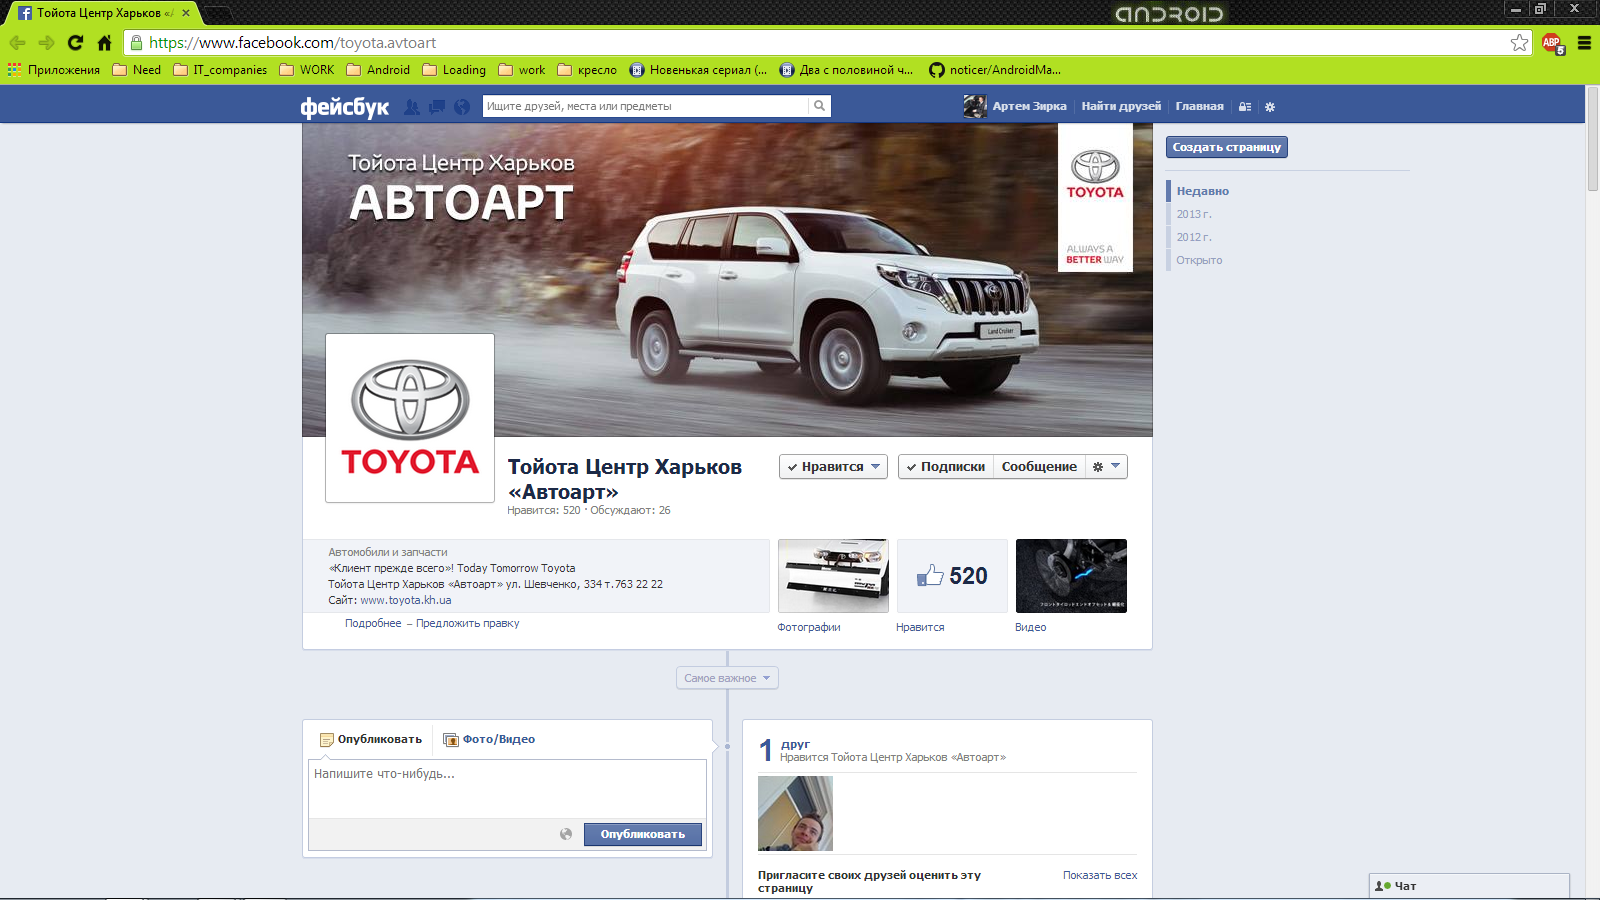Open friend requests icon in Facebook bar
Screen dimensions: 1600x900
(412, 107)
